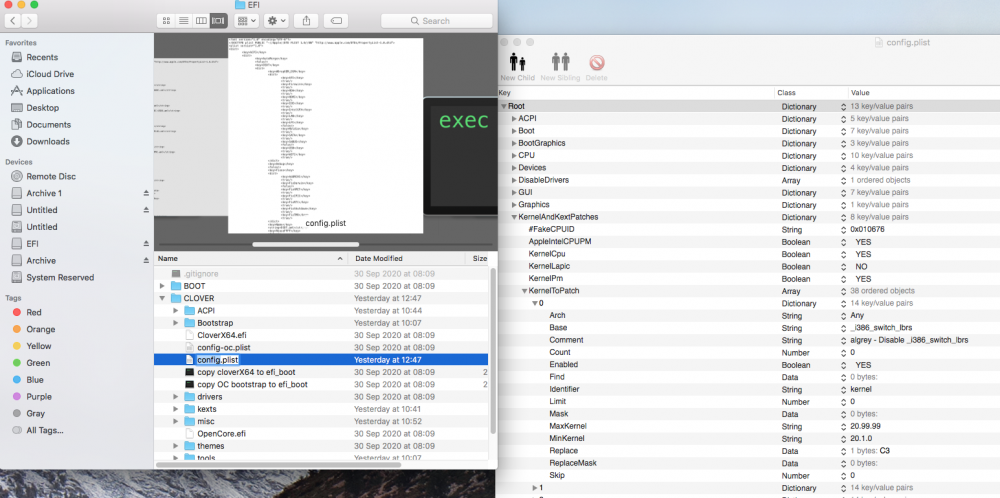Click the gallery thumbnail scroll bar
The height and width of the screenshot is (498, 1000).
[305, 244]
